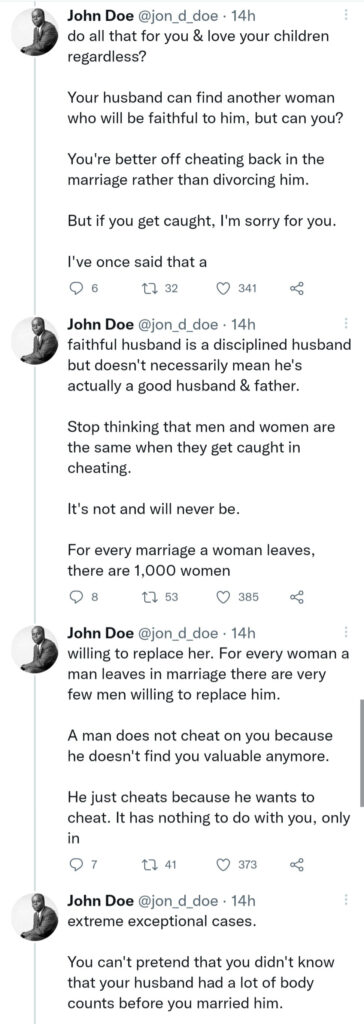
Task: View avatar on 'faithful husband' tweet
Action: point(35,340)
